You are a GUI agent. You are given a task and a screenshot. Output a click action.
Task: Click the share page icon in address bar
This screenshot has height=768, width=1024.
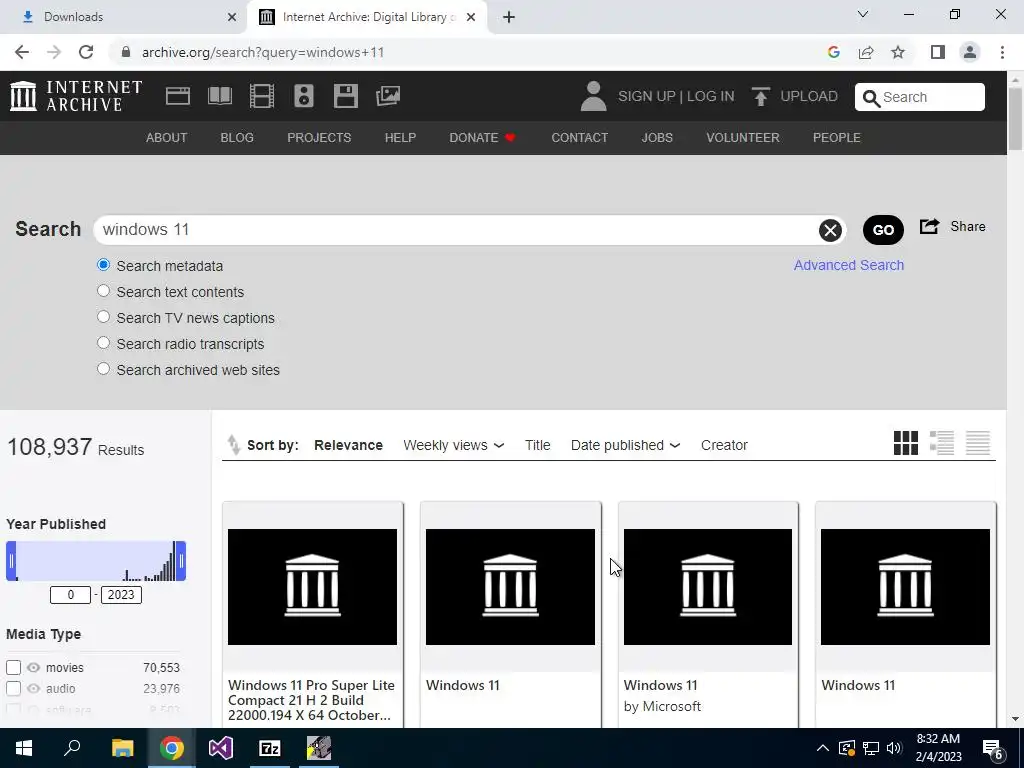pyautogui.click(x=866, y=52)
